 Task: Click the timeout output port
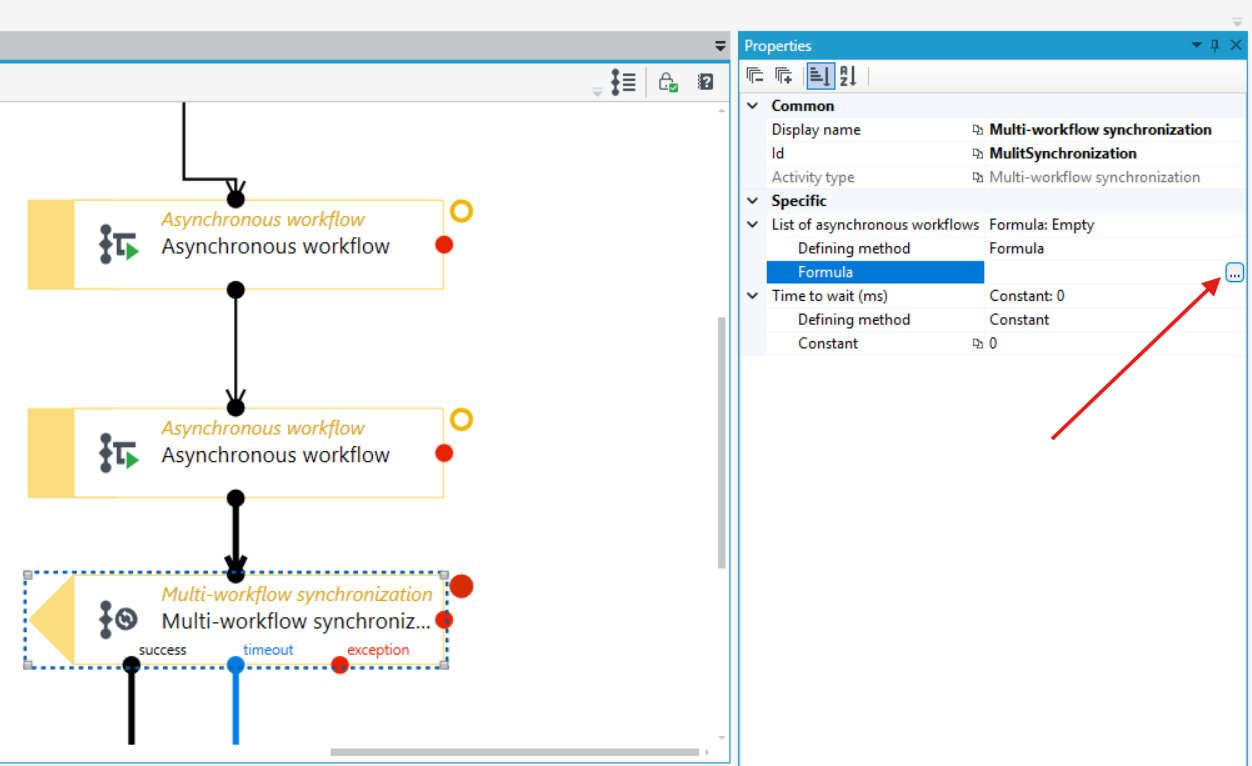(235, 665)
